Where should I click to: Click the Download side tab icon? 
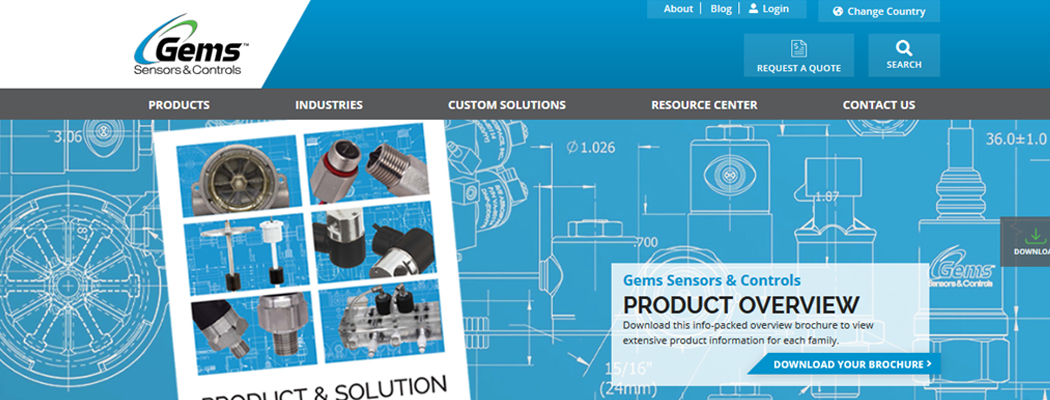pos(1032,235)
